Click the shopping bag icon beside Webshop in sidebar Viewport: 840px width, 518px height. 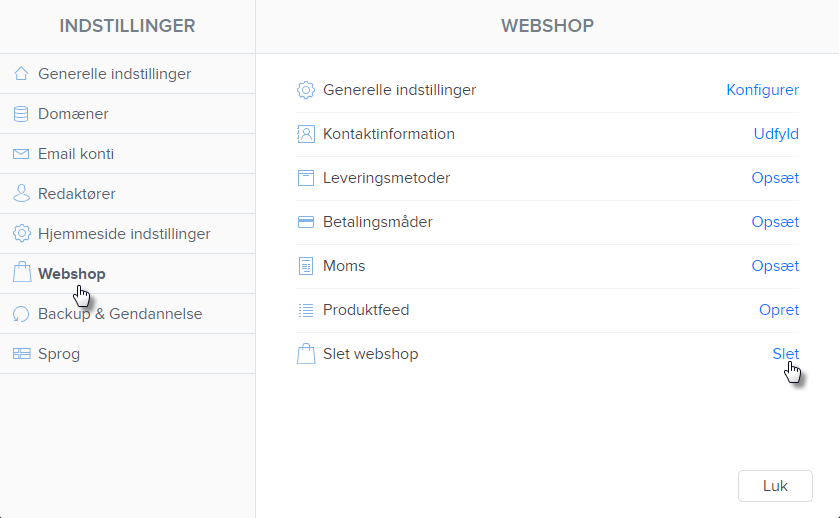pos(21,274)
